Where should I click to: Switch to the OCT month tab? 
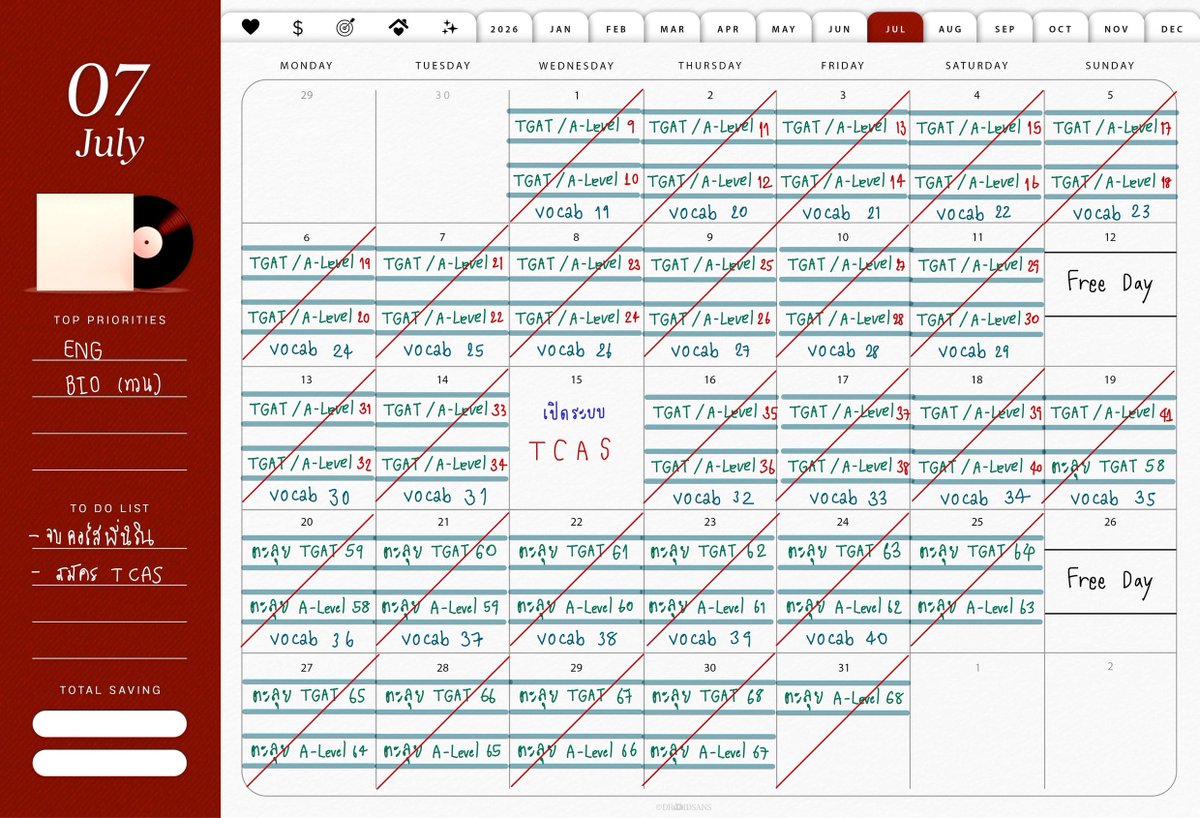click(1061, 29)
